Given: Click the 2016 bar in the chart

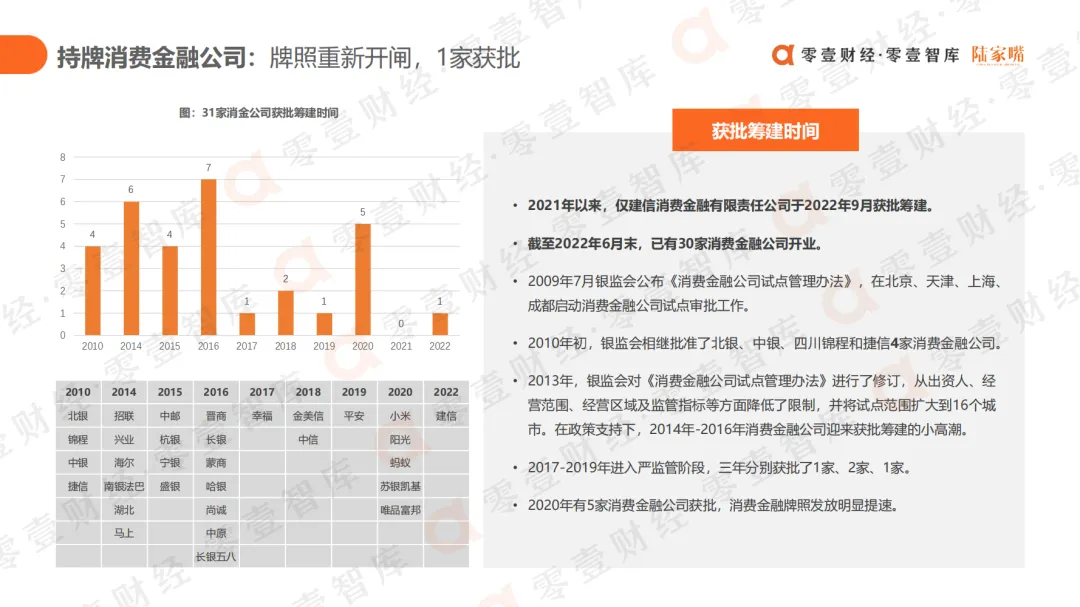Looking at the screenshot, I should pos(208,257).
